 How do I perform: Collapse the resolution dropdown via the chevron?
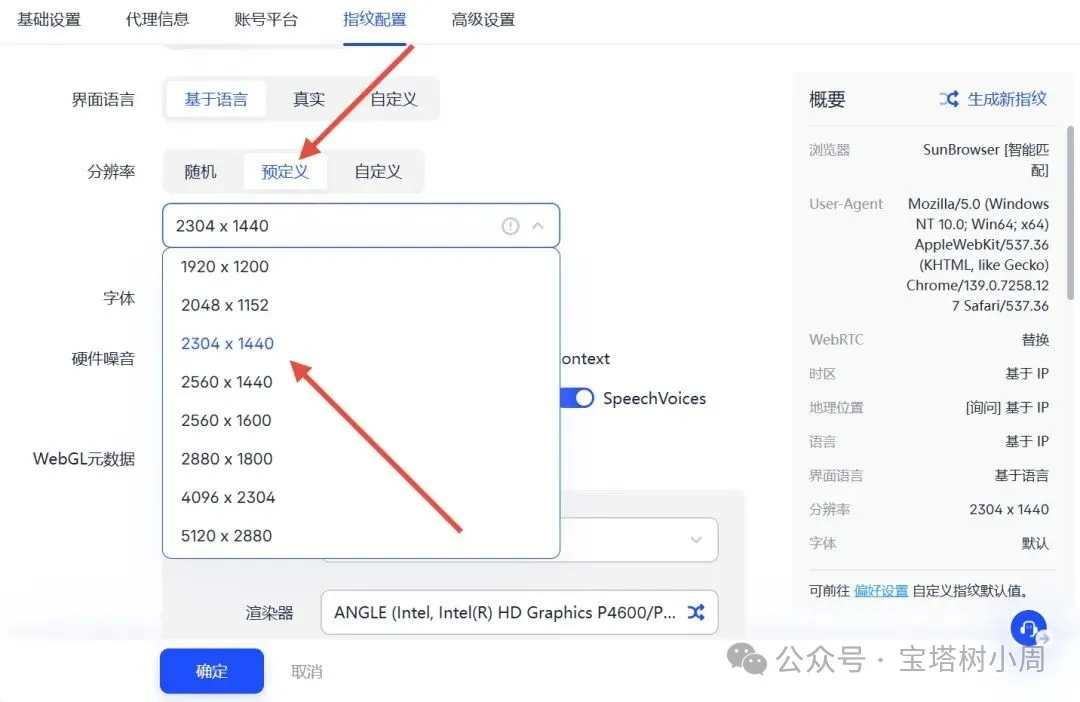tap(538, 226)
